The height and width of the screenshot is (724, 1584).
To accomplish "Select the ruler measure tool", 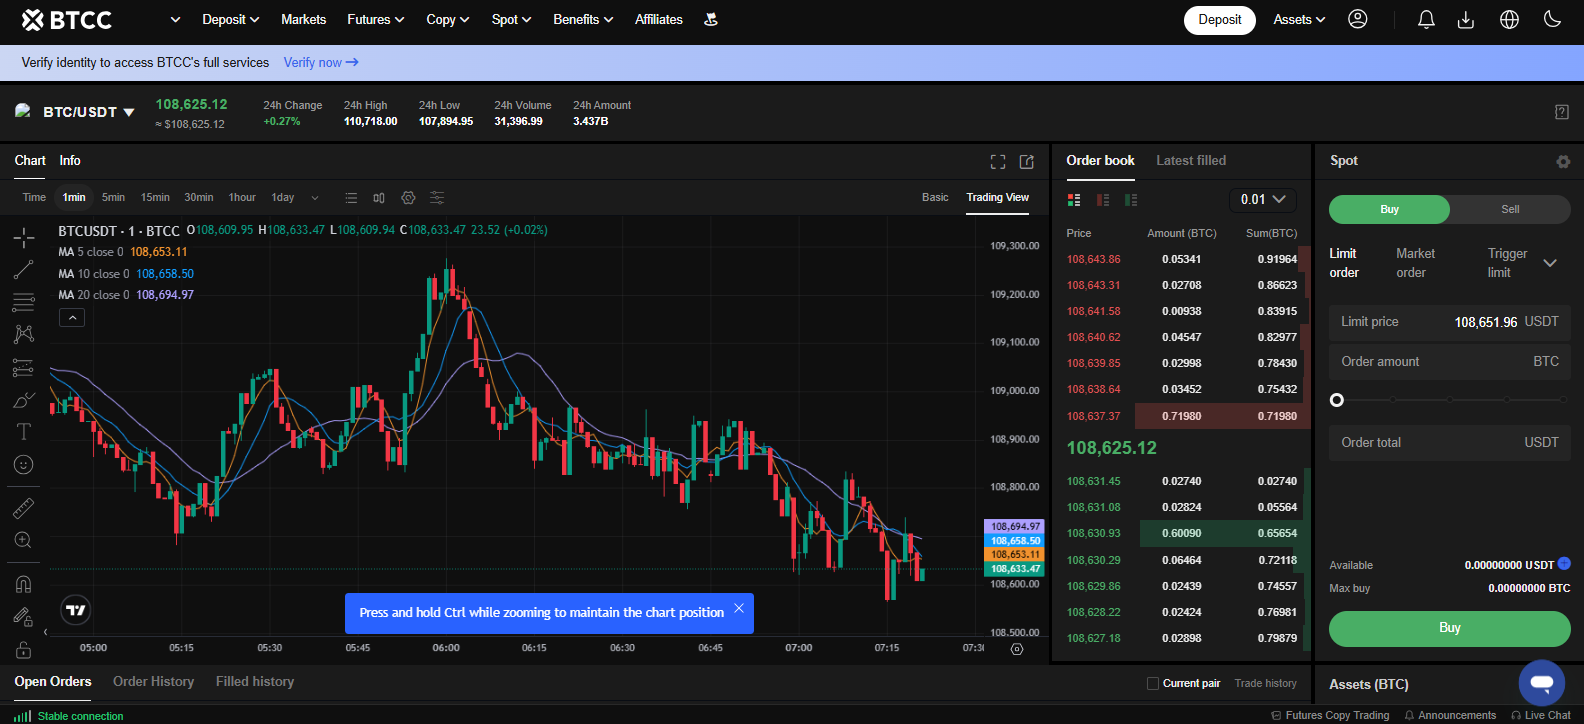I will [24, 508].
